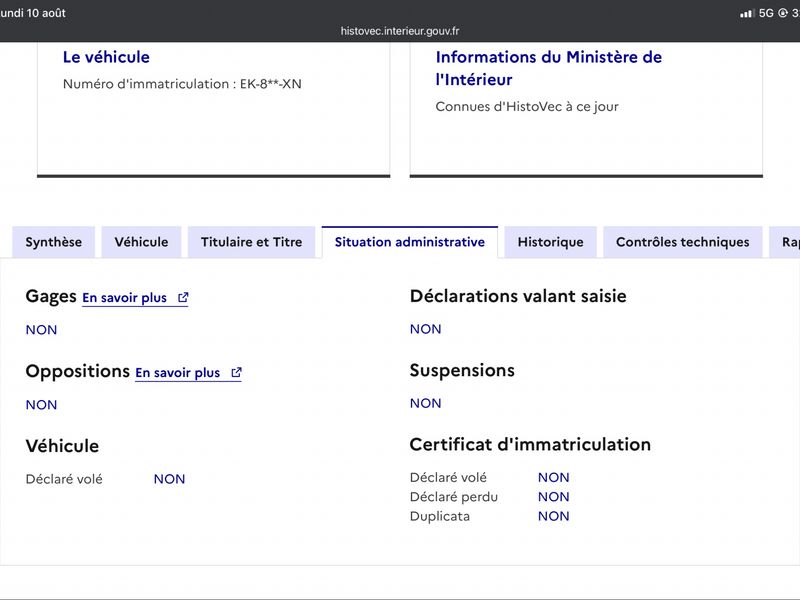Go to the Historique tab
The height and width of the screenshot is (600, 800).
coord(551,242)
